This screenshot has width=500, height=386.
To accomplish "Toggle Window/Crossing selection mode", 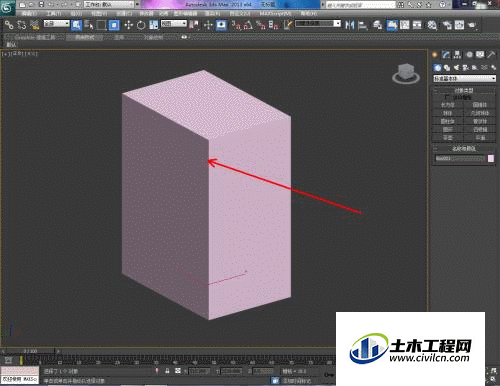I will coord(114,25).
